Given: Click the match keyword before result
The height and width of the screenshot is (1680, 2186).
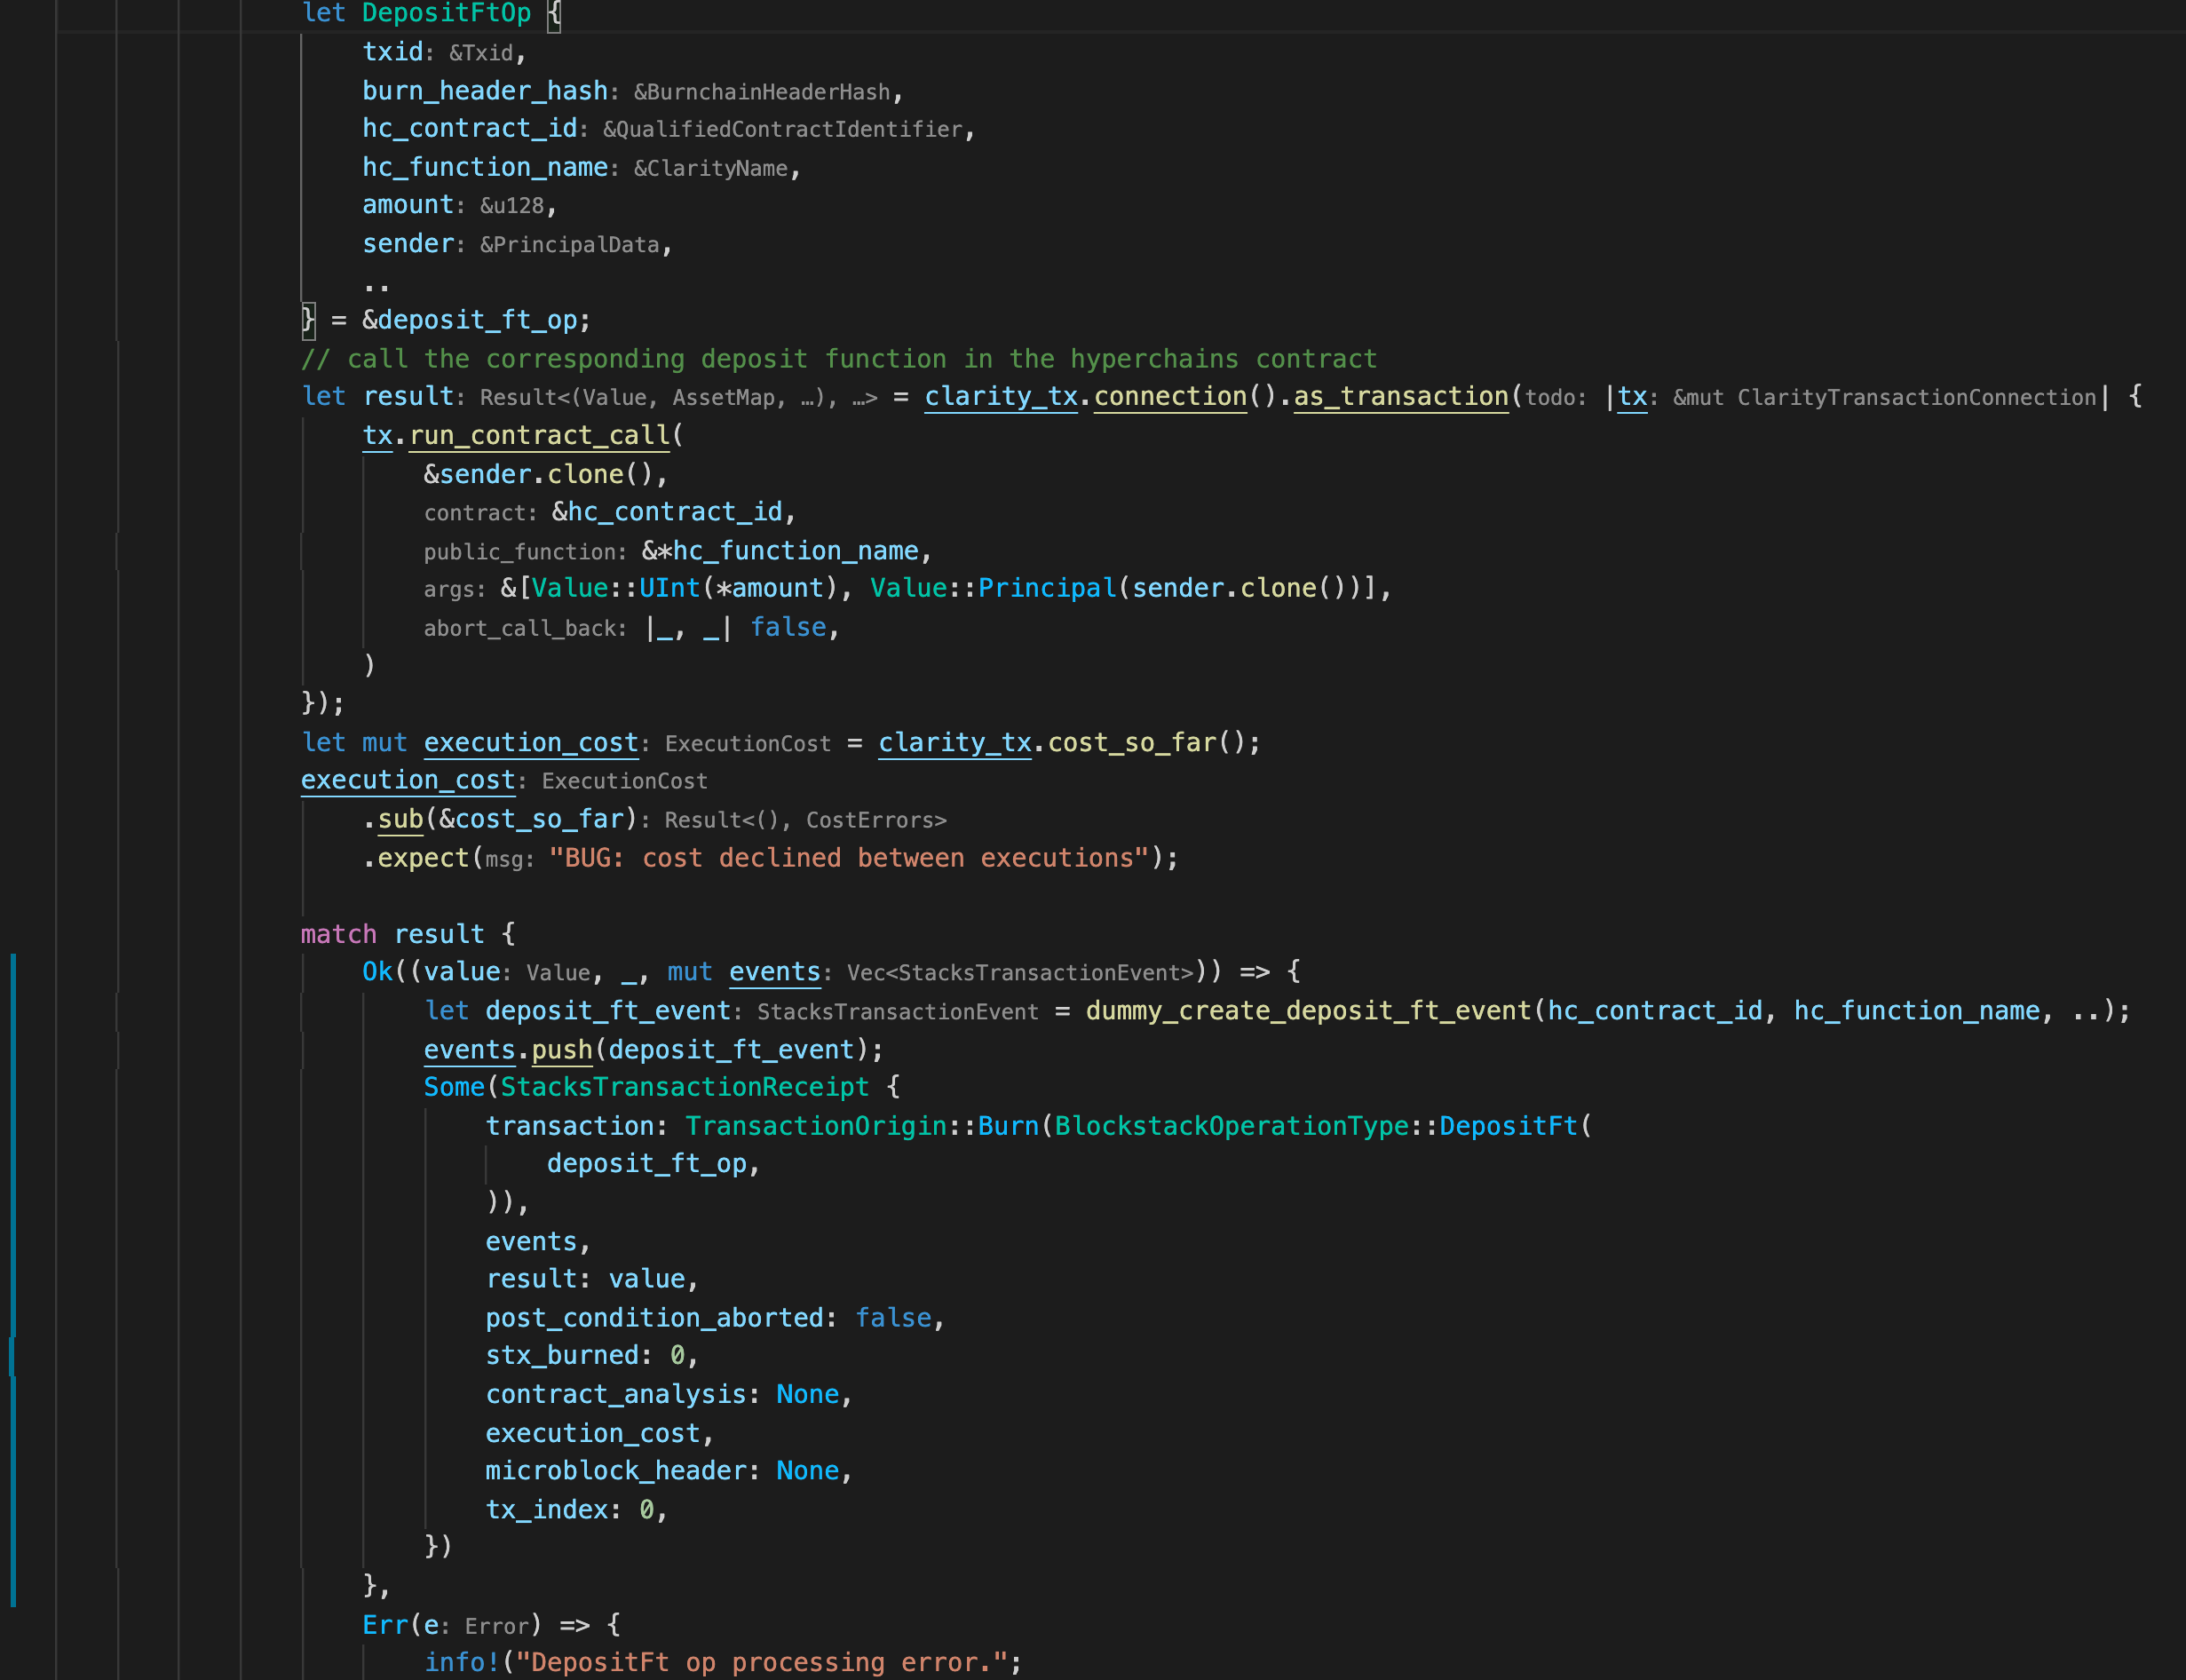Looking at the screenshot, I should [x=337, y=933].
